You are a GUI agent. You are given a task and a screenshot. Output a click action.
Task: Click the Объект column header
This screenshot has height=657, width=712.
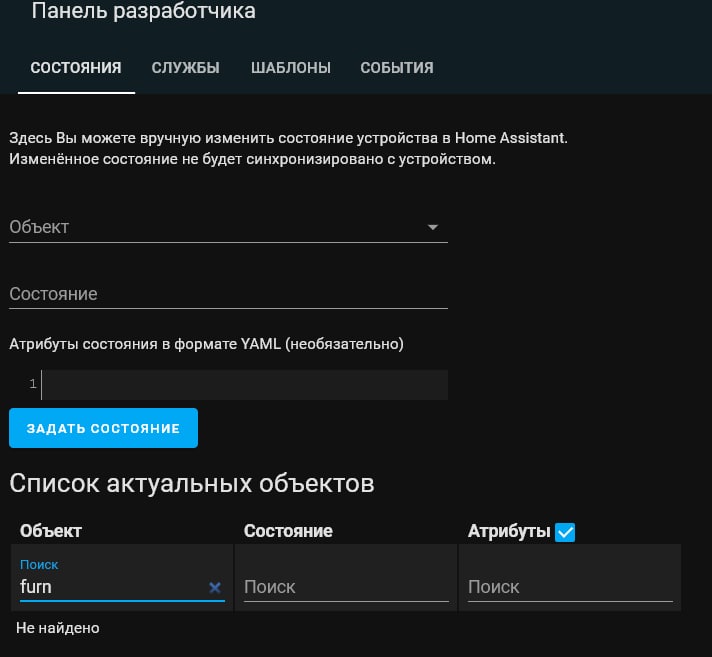click(x=51, y=531)
